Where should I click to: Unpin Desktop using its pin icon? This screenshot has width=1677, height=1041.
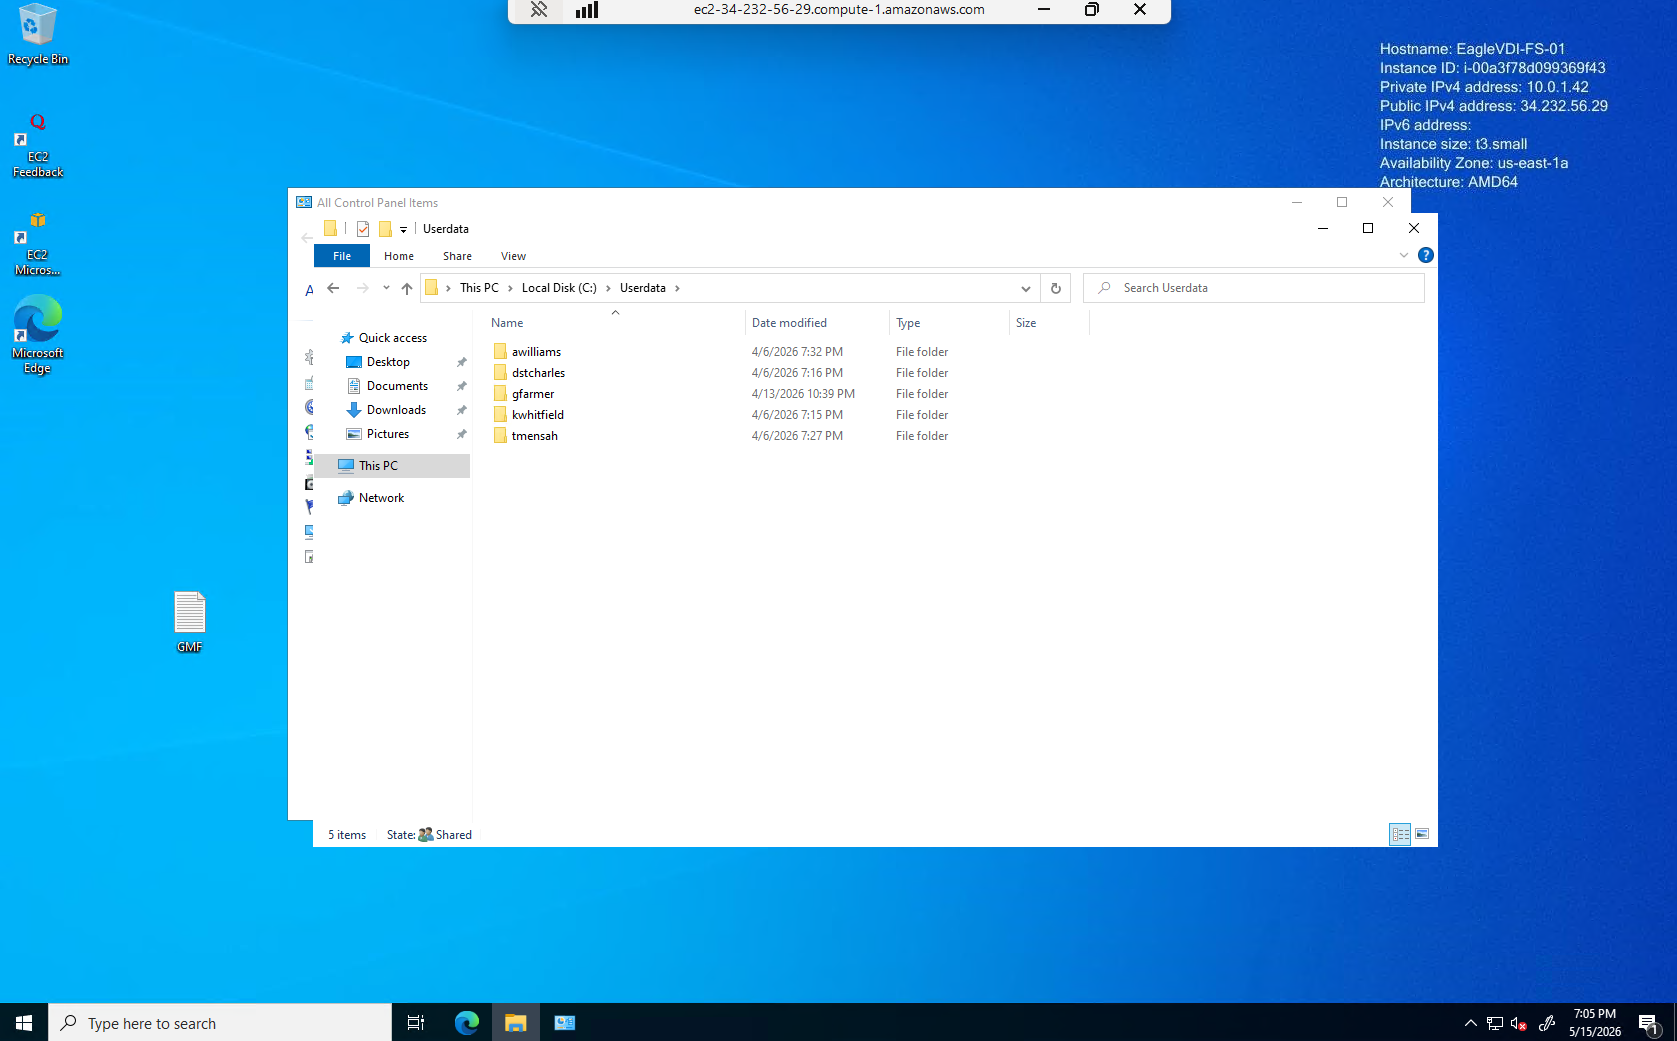[x=461, y=362]
